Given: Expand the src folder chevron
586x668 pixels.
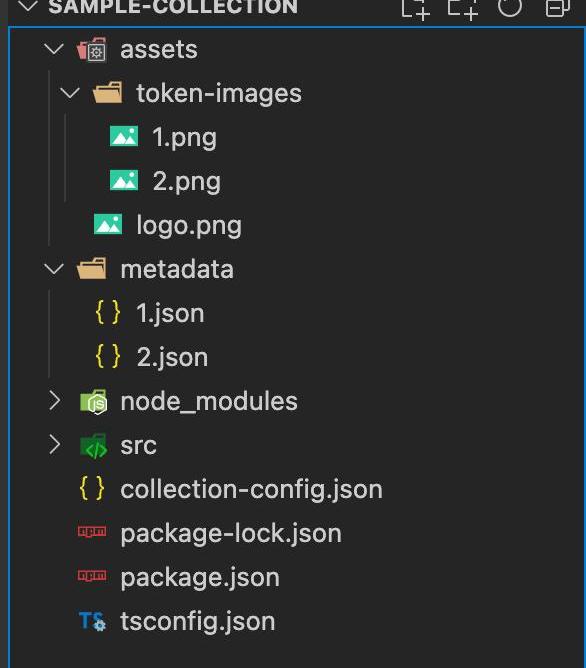Looking at the screenshot, I should point(55,445).
